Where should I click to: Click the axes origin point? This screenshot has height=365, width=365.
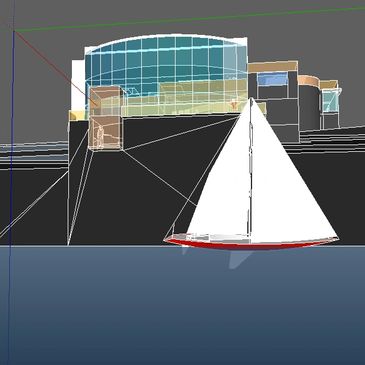(14, 31)
